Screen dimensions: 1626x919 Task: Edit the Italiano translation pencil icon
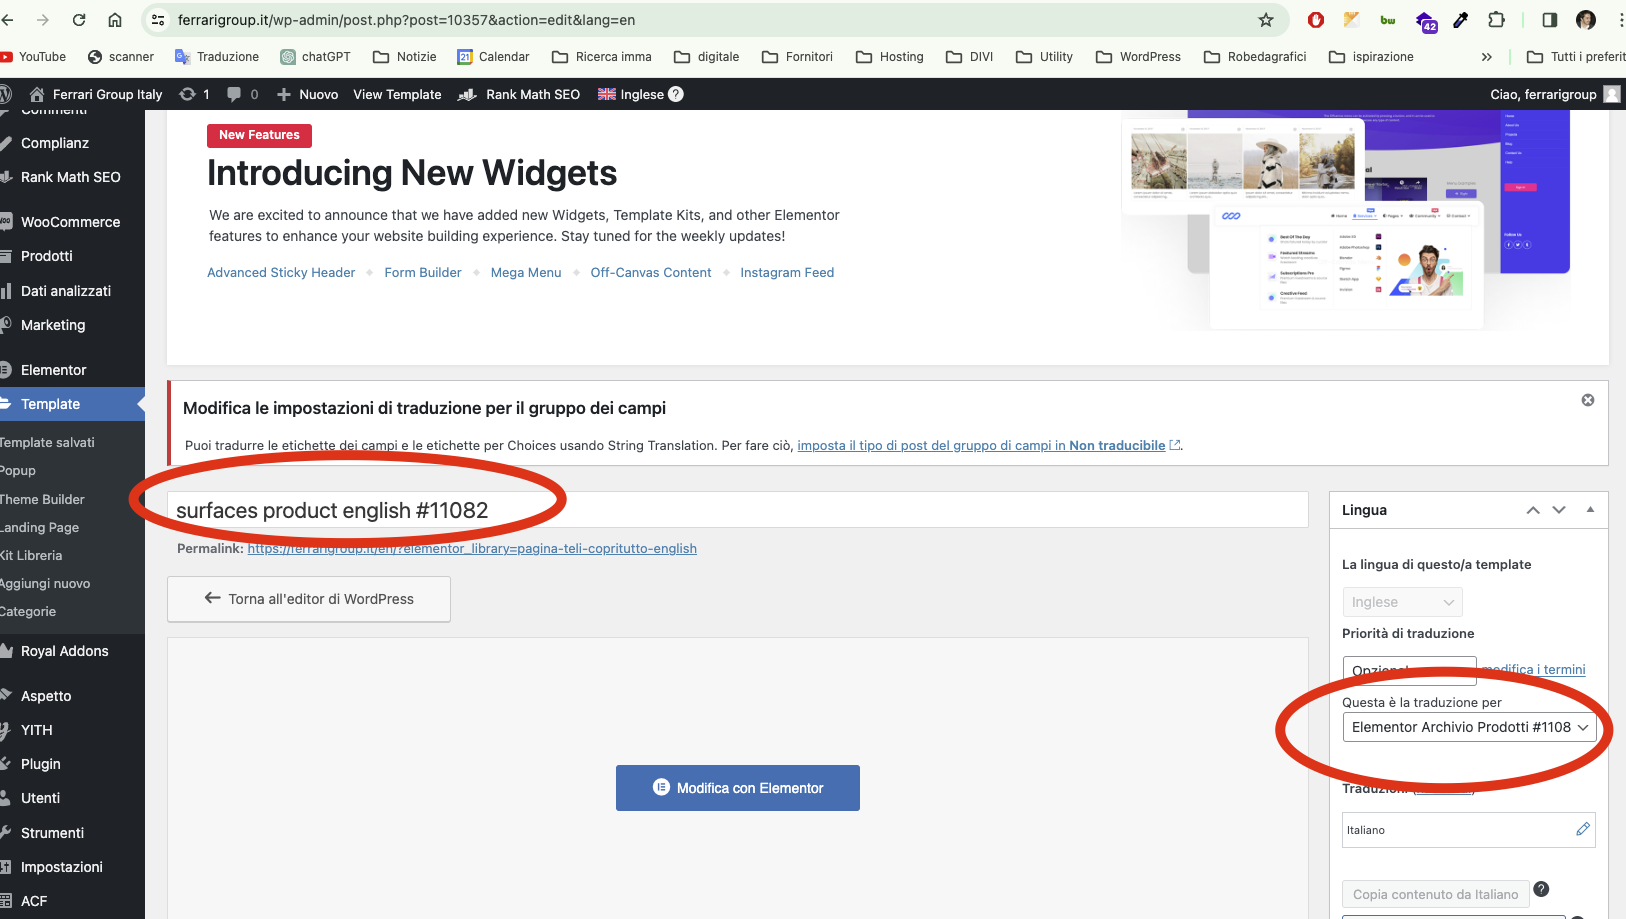1583,829
